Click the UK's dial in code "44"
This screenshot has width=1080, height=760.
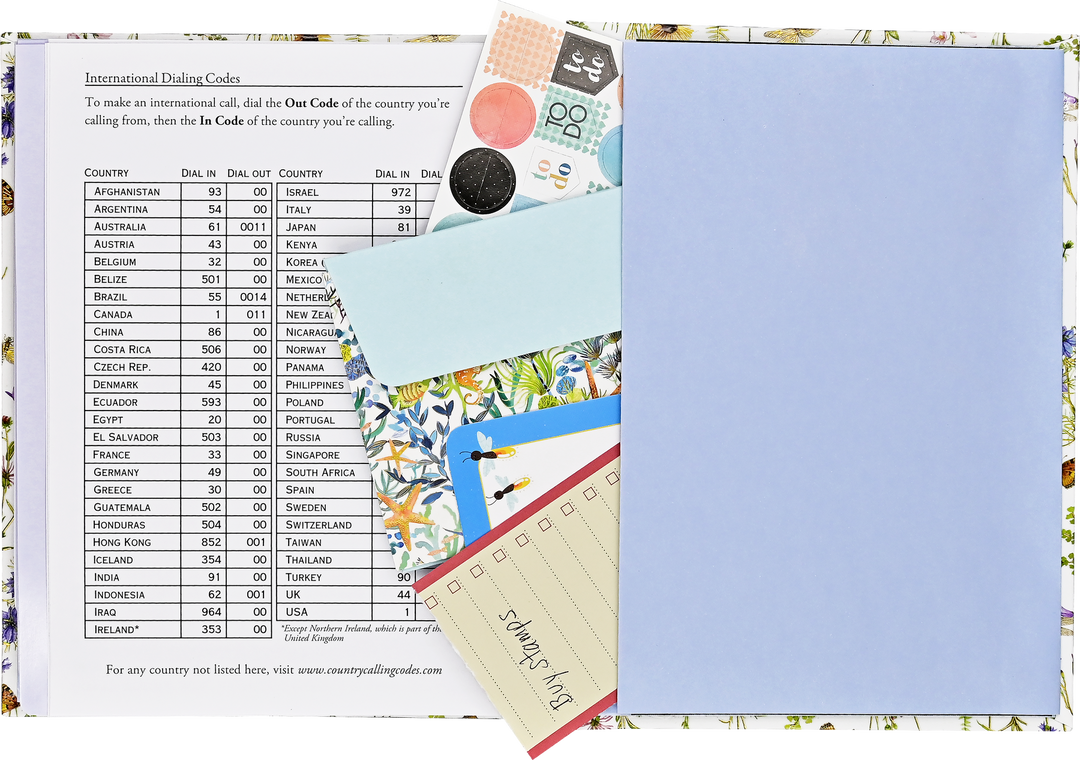pos(404,595)
